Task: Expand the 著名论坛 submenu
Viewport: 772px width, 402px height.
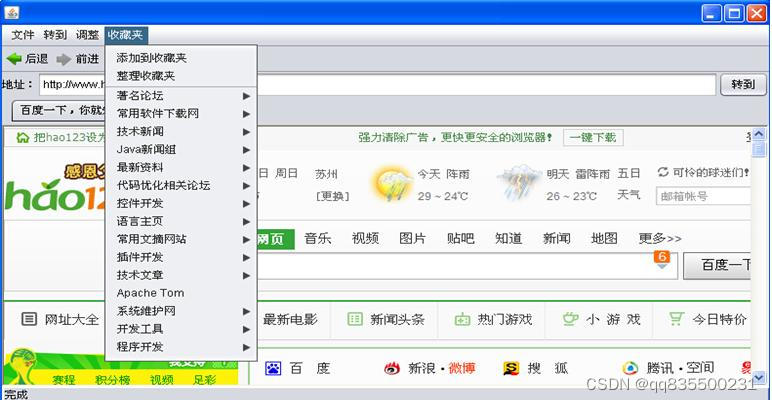Action: (181, 96)
